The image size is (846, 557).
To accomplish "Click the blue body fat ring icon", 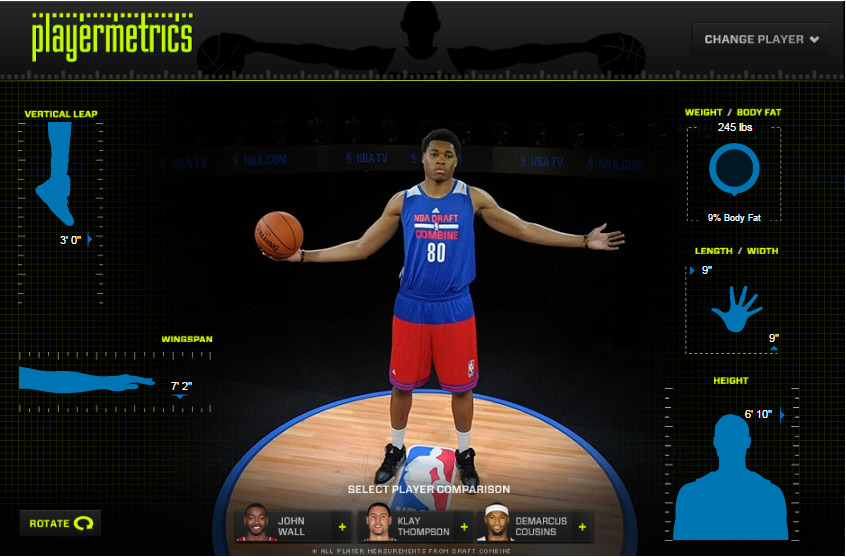I will pos(734,169).
